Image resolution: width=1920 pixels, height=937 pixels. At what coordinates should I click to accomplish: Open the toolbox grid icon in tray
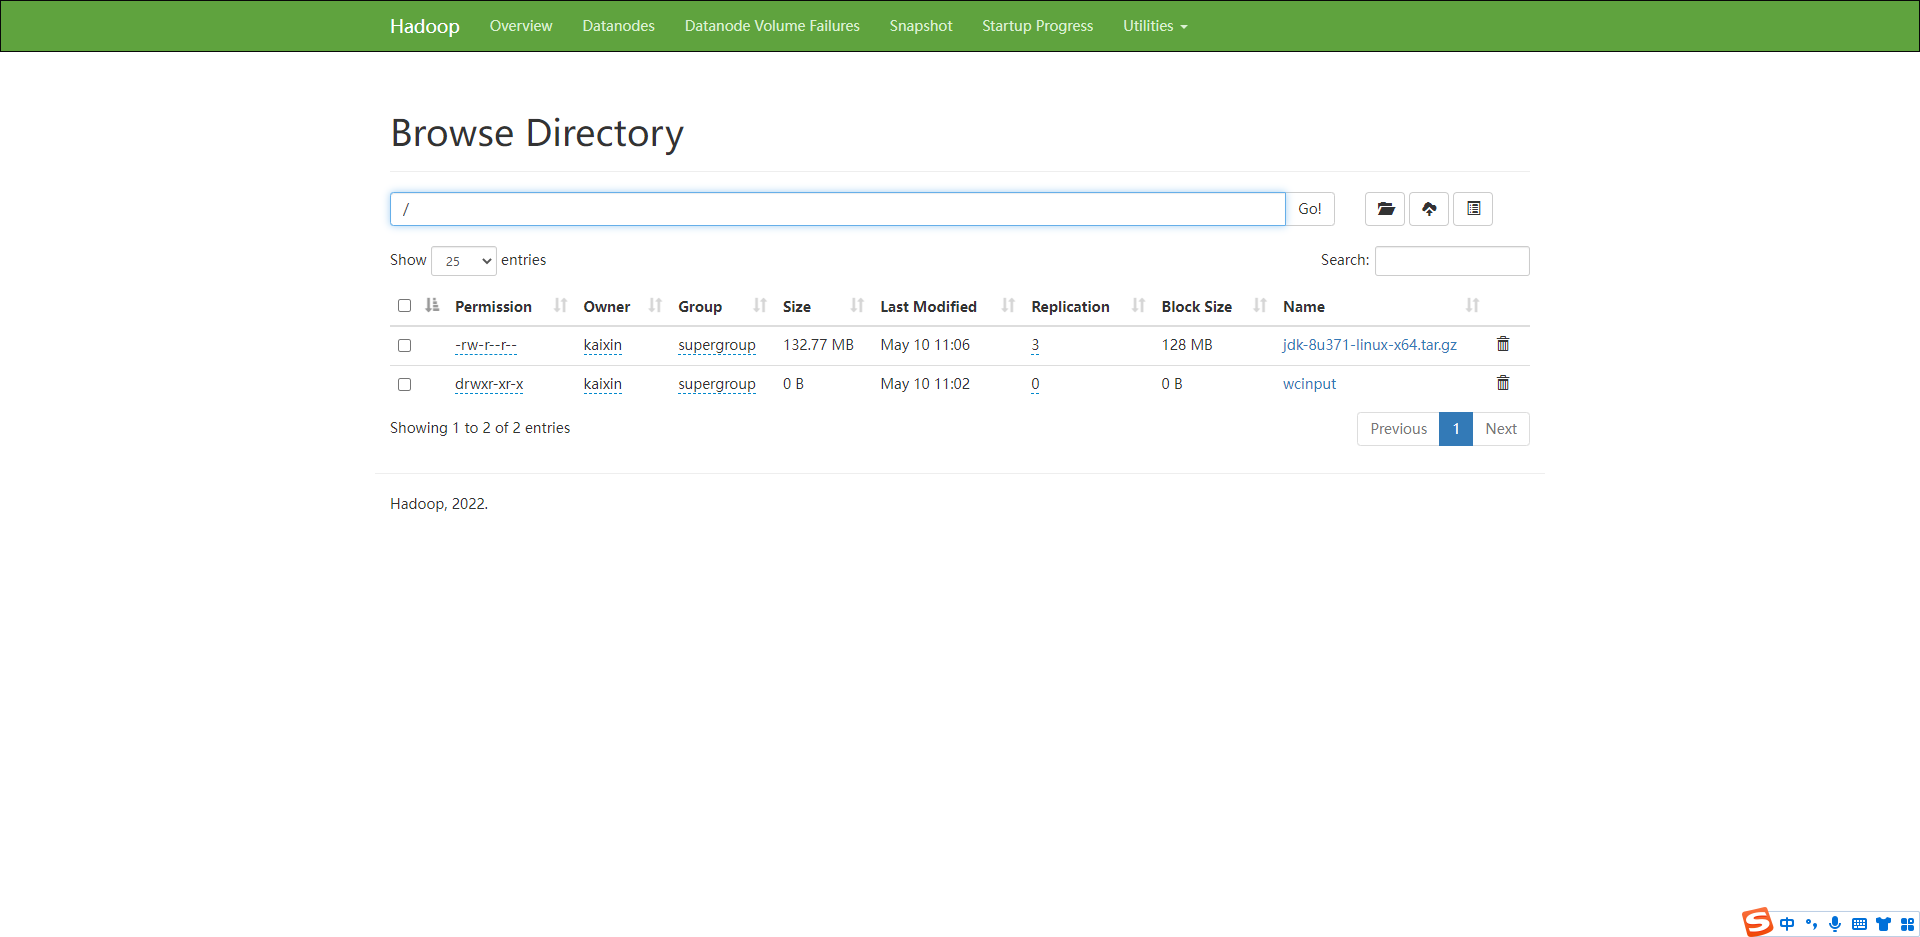point(1907,924)
